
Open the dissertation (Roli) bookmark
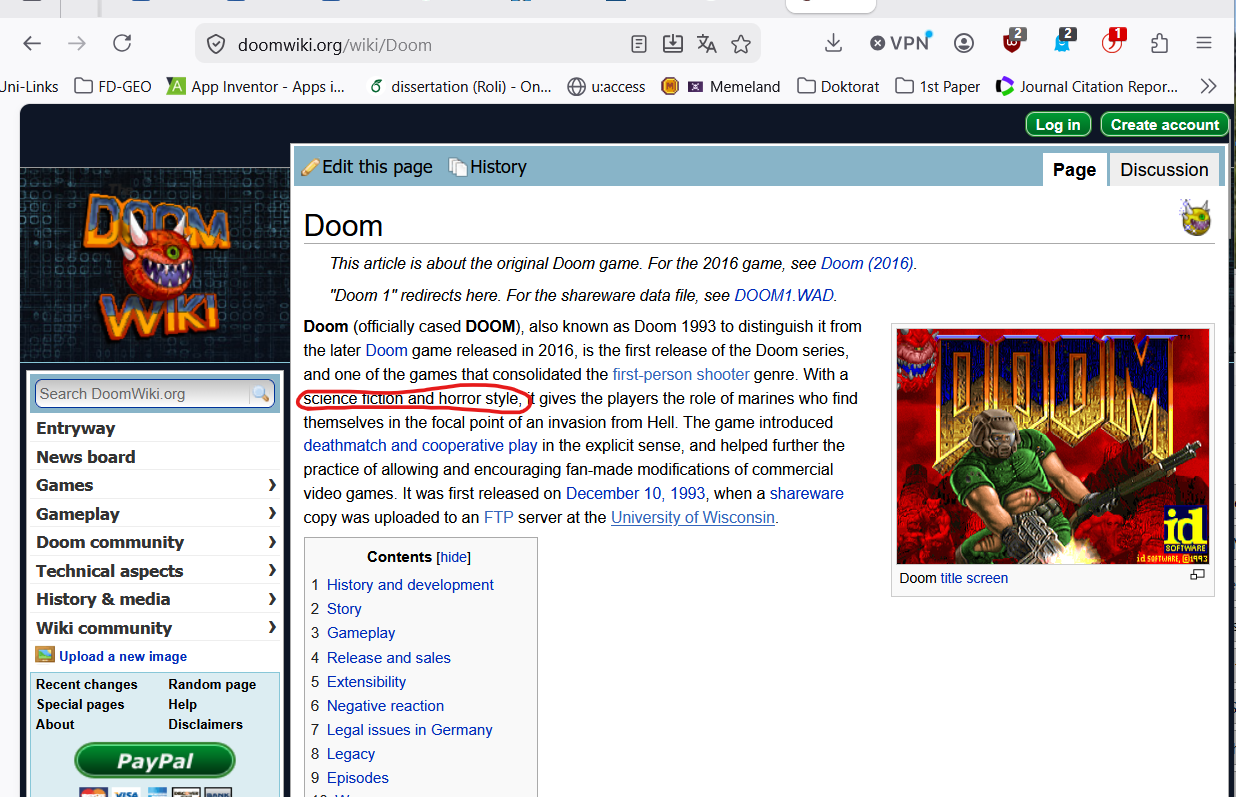(460, 87)
